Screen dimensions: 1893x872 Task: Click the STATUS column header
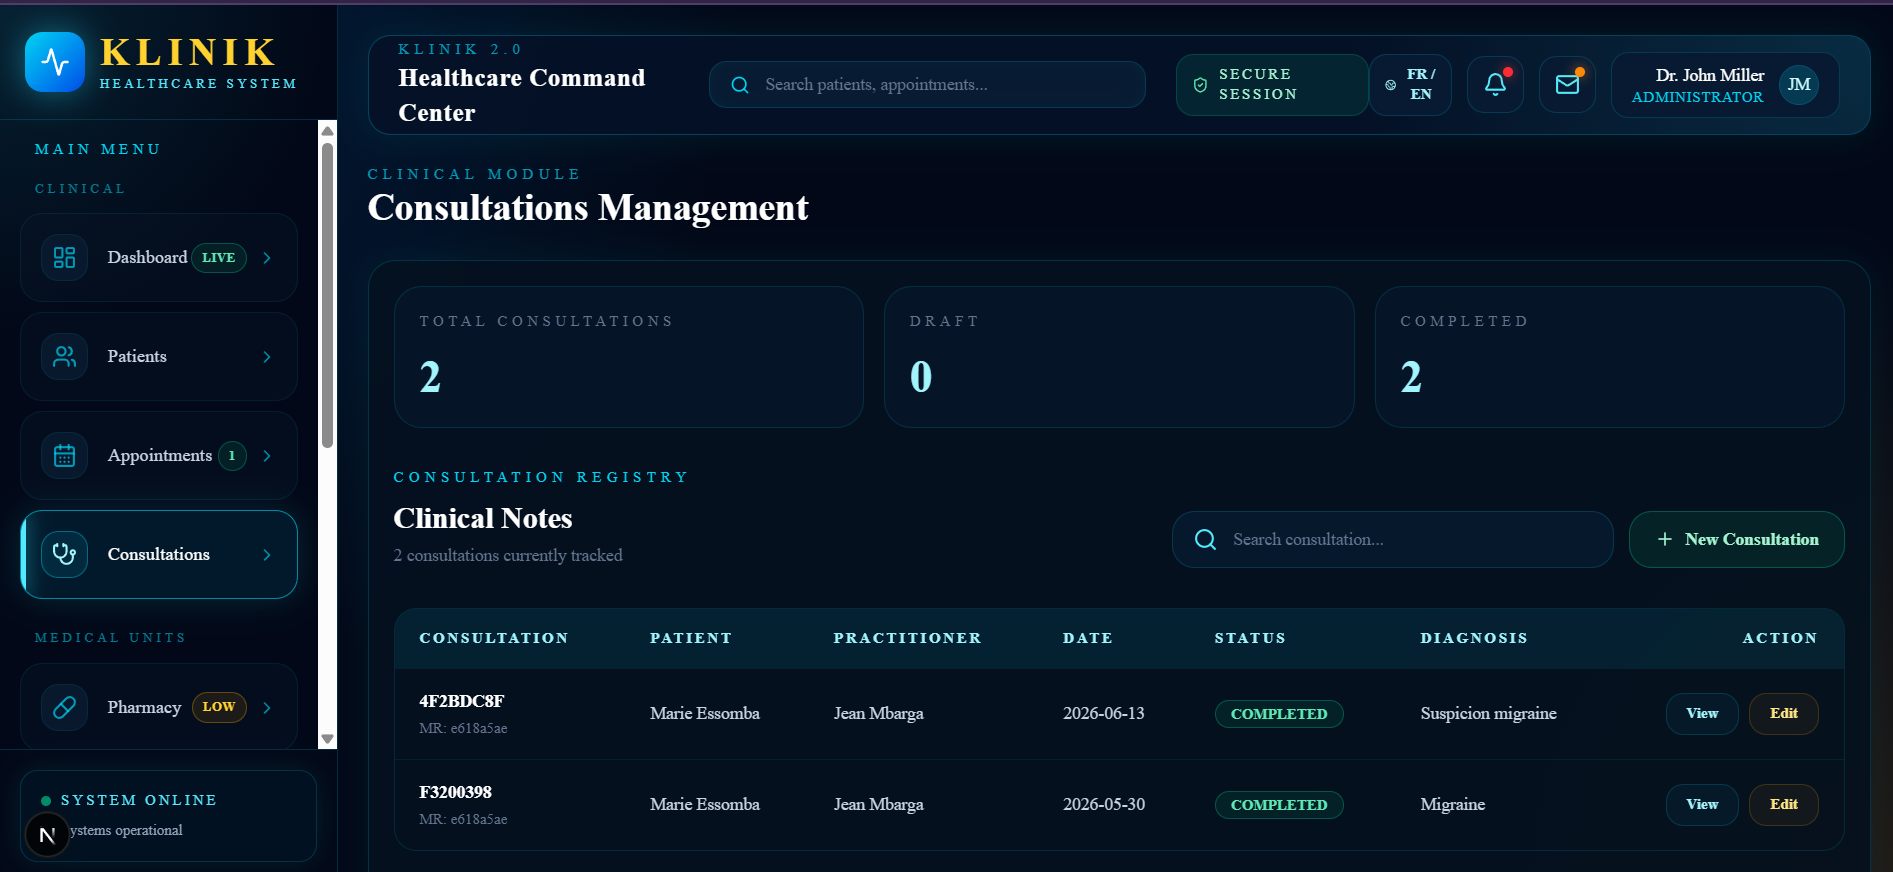[x=1250, y=638]
